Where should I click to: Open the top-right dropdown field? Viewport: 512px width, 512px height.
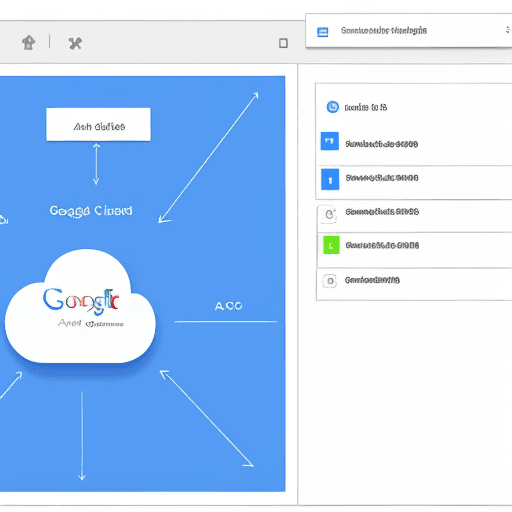pyautogui.click(x=409, y=31)
